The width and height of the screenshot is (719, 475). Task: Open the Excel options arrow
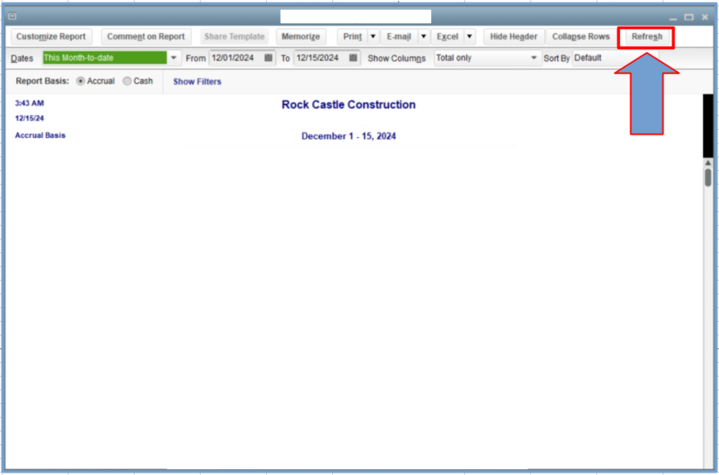pyautogui.click(x=470, y=36)
